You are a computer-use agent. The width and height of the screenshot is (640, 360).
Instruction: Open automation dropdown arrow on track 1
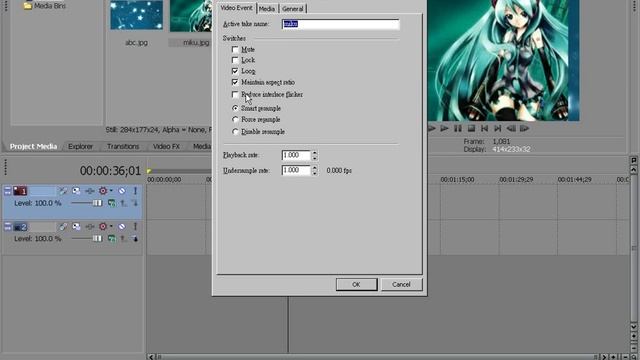[111, 191]
